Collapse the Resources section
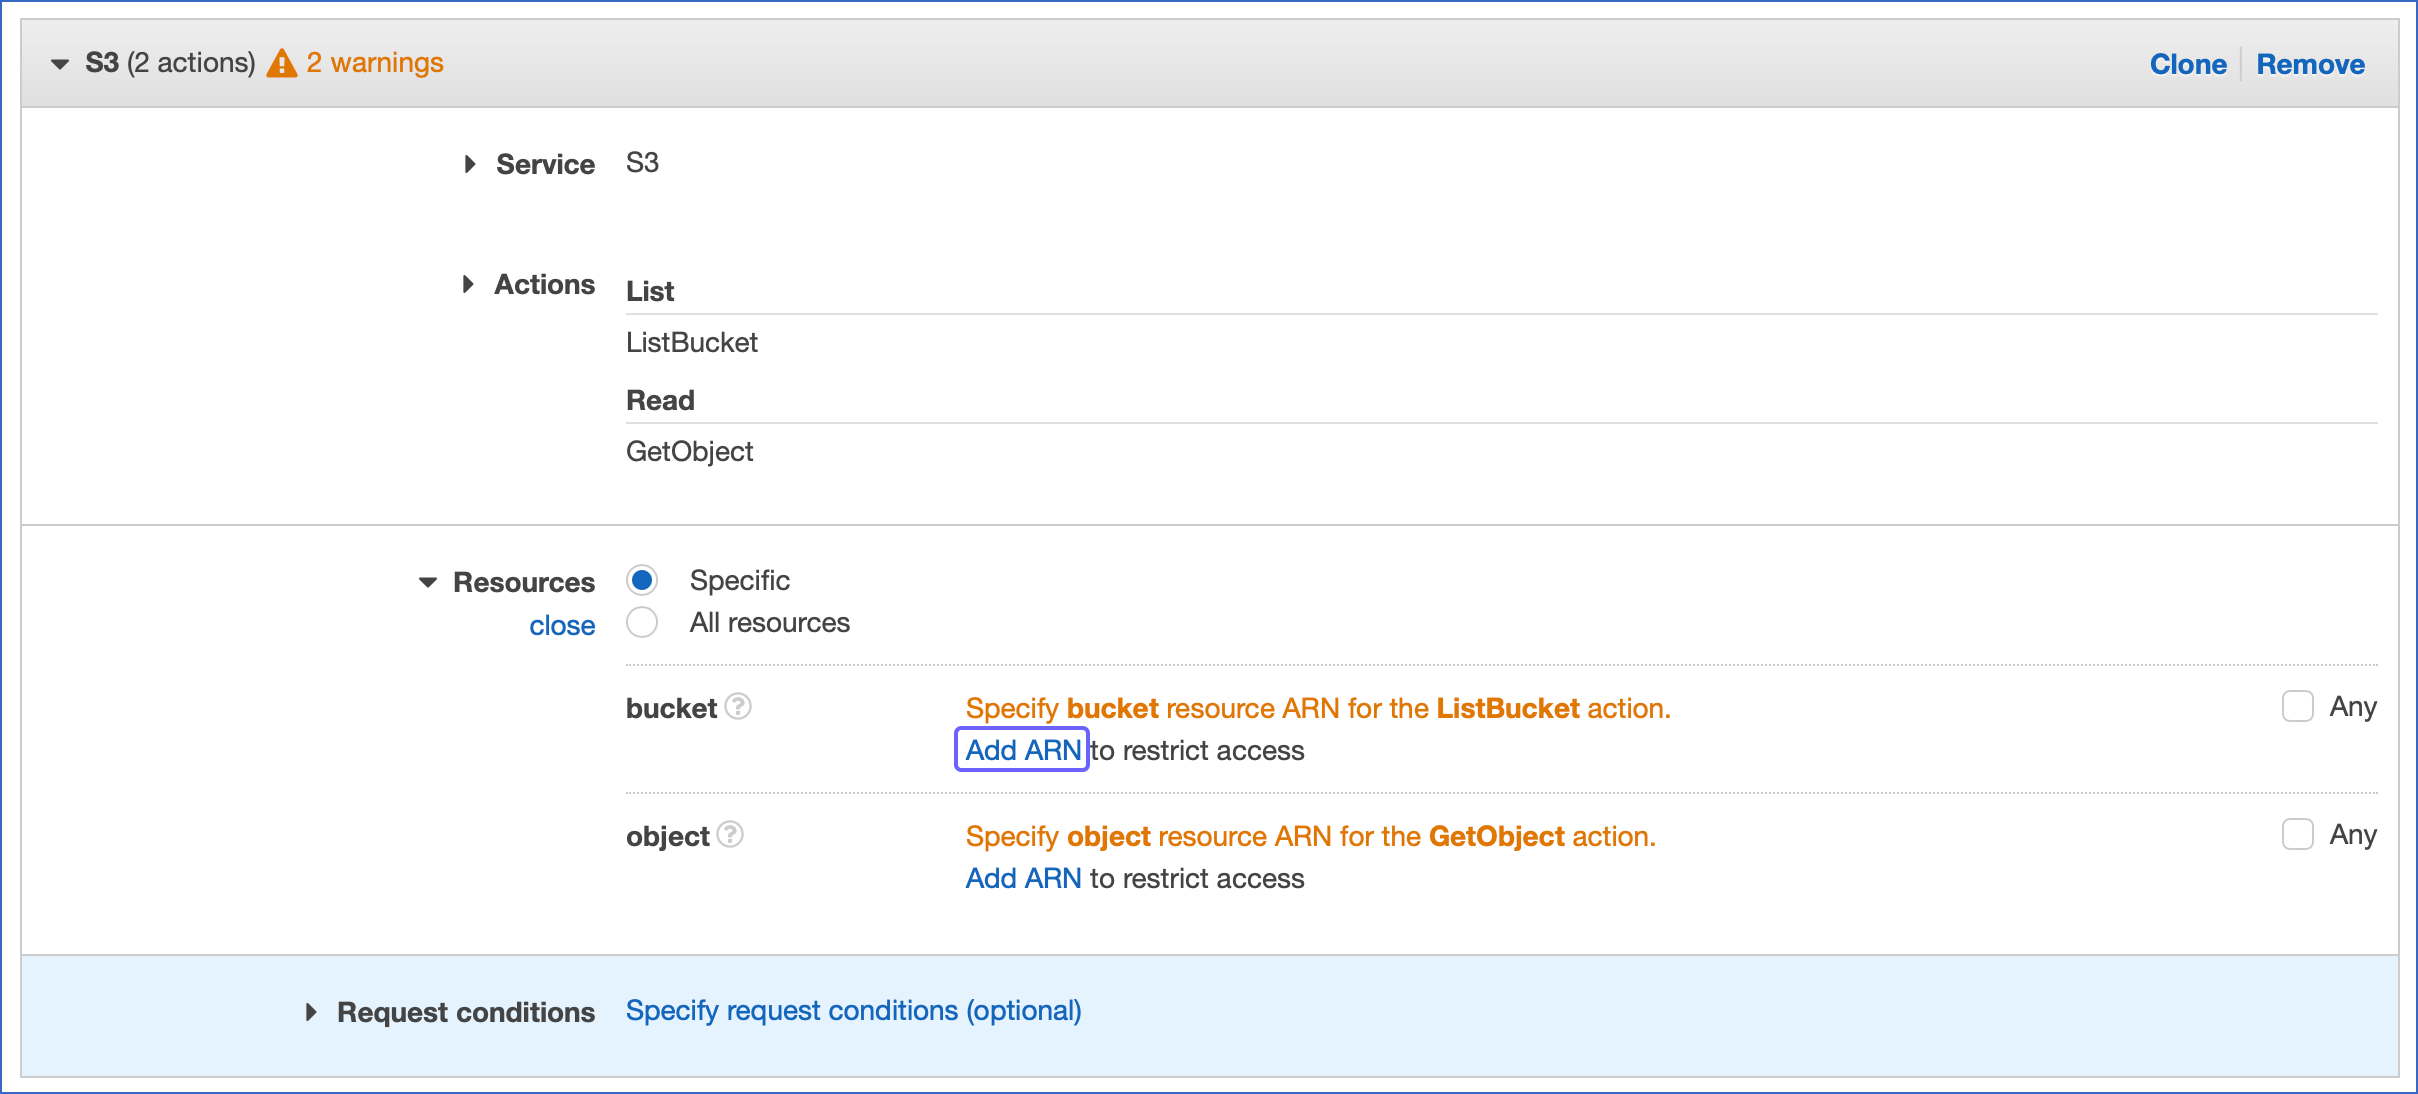 (x=427, y=581)
